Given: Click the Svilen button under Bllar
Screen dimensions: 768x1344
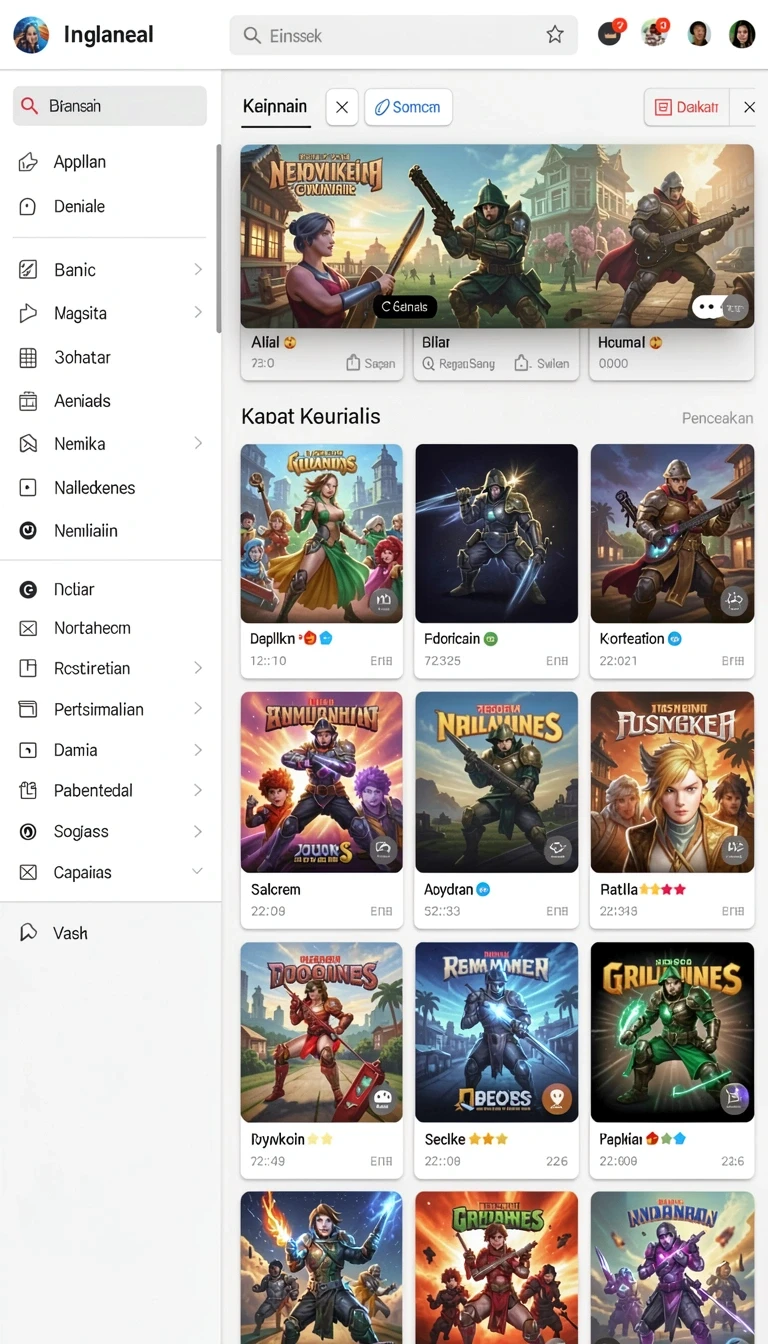Looking at the screenshot, I should click(x=542, y=364).
